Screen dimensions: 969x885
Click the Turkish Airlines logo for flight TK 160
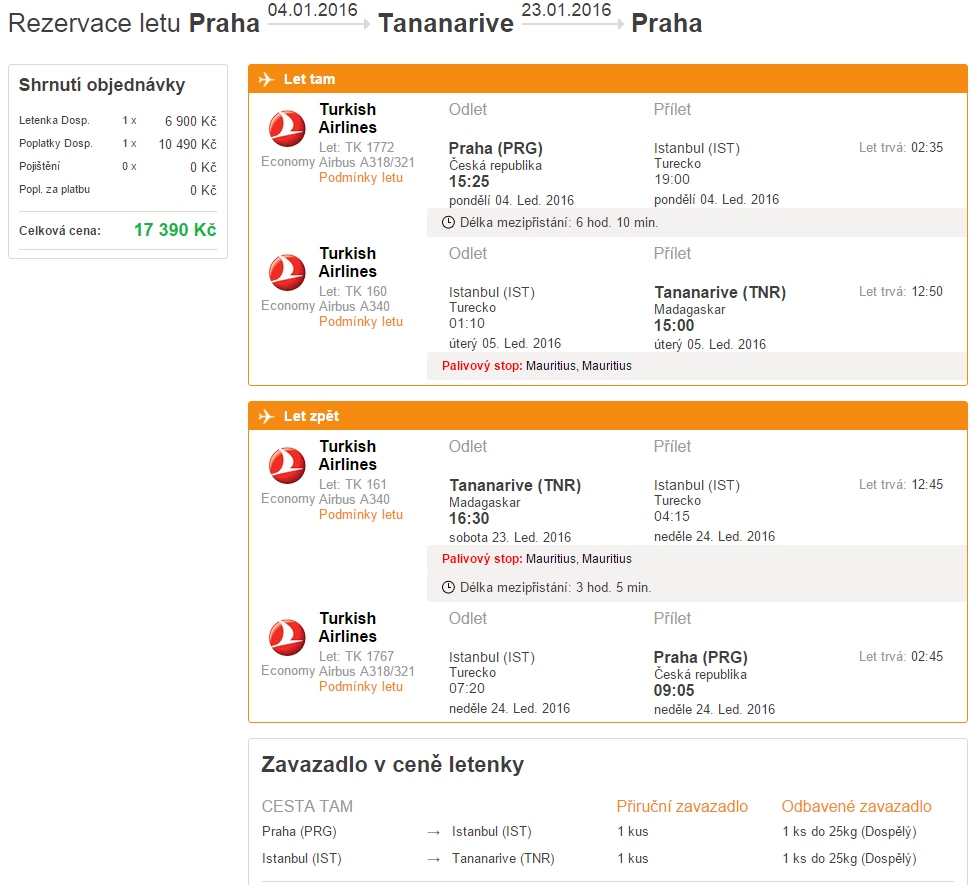(287, 272)
